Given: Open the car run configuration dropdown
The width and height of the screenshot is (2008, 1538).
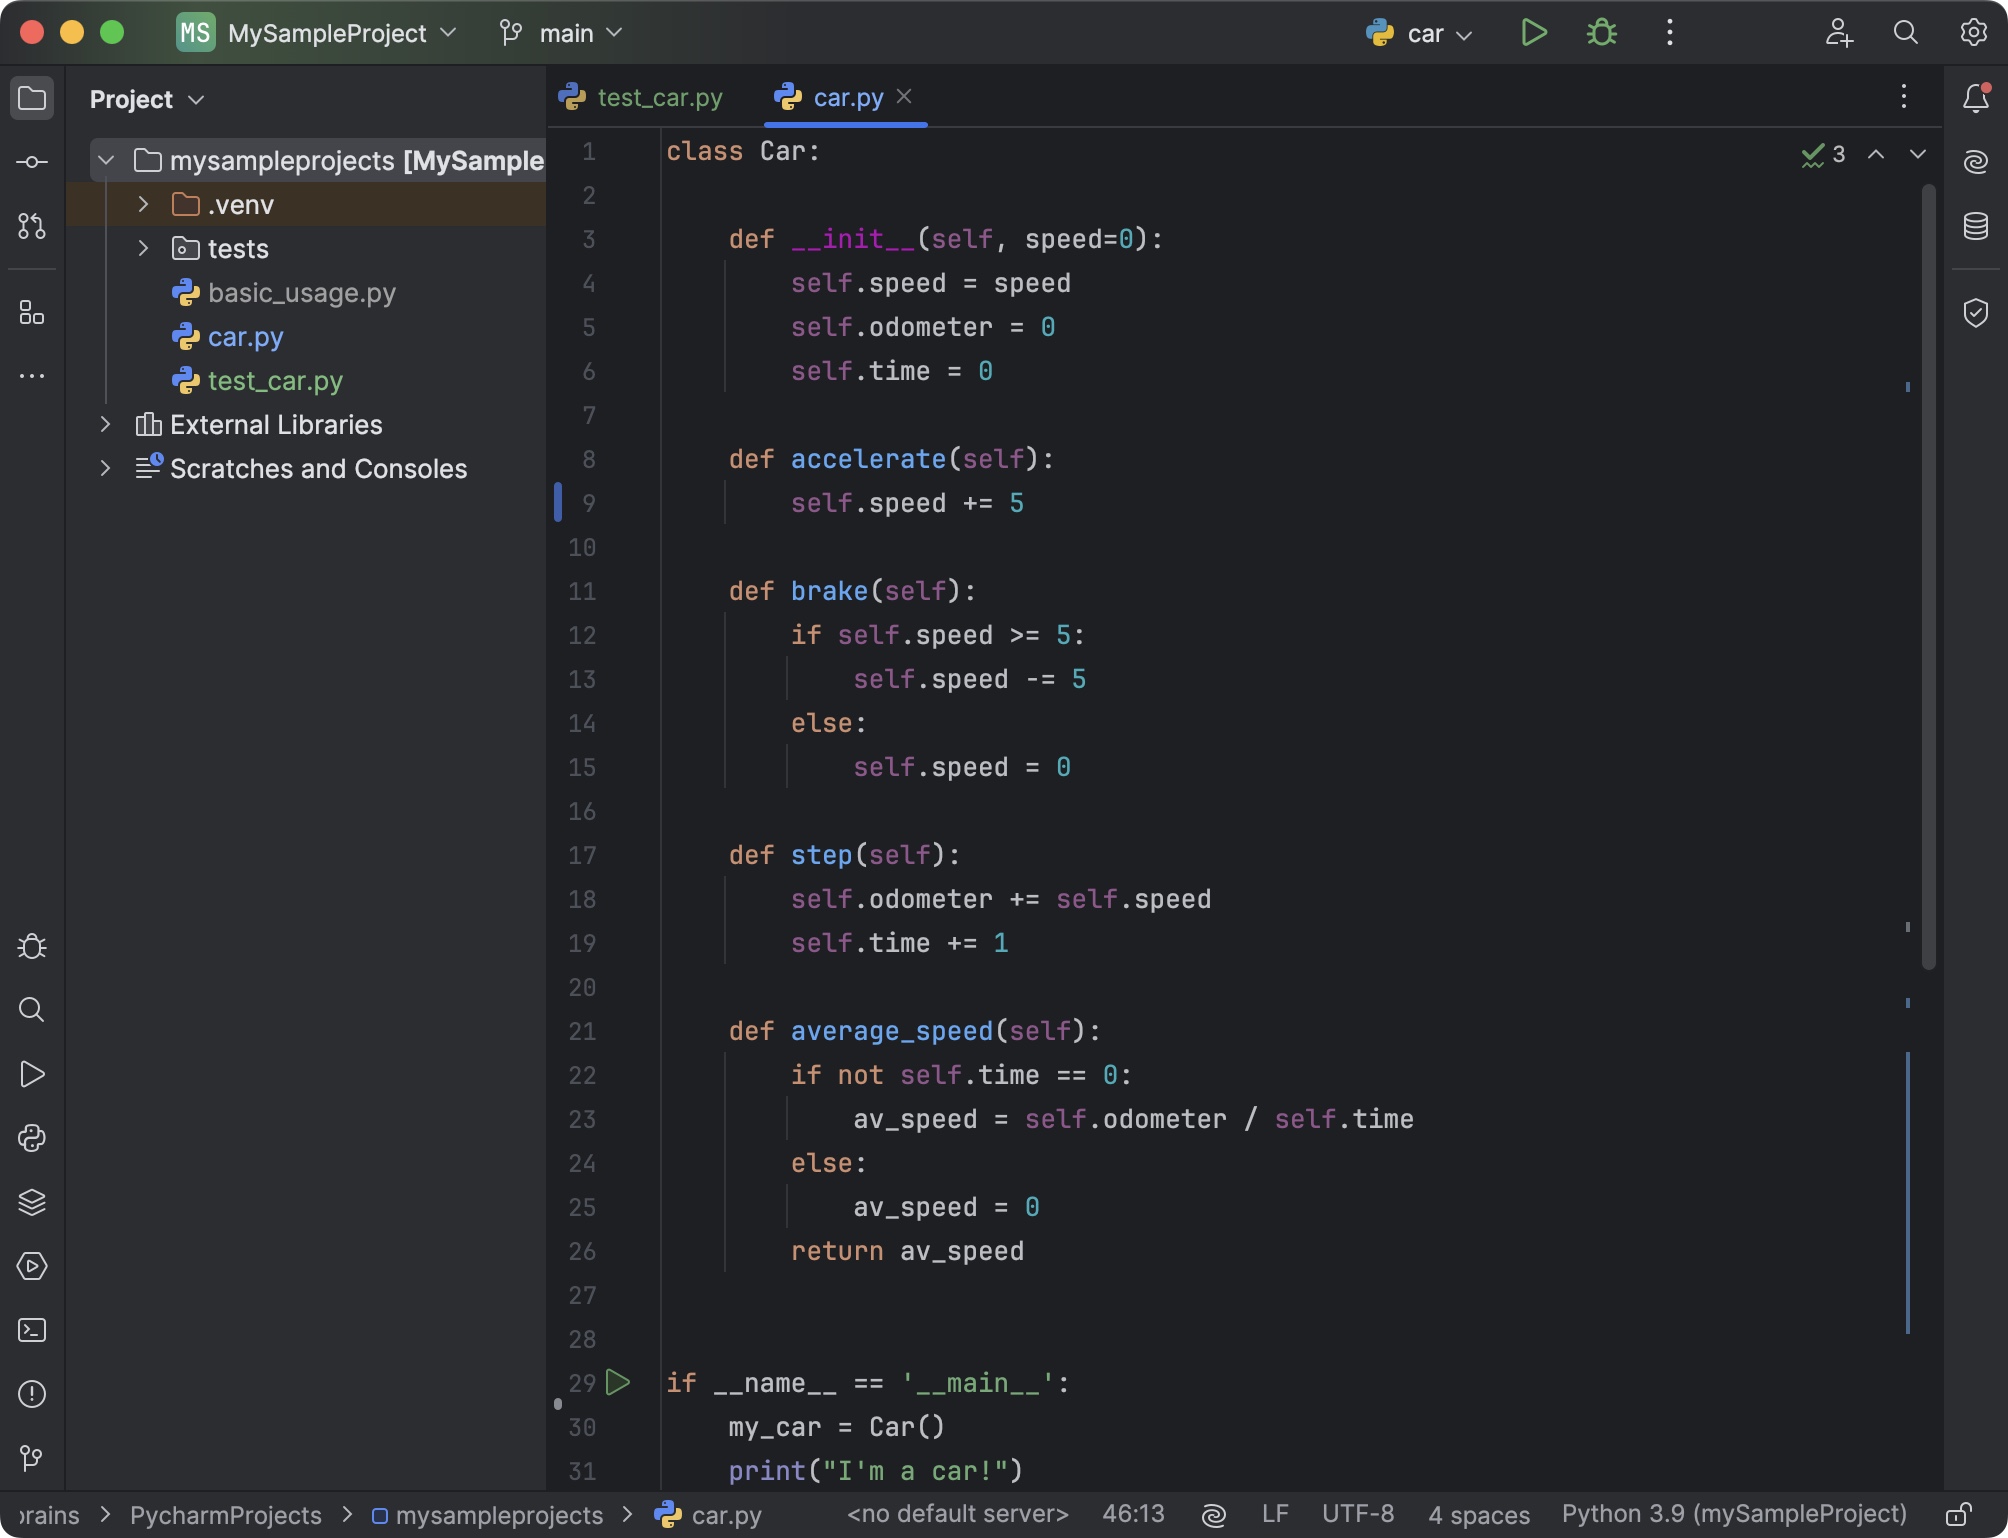Looking at the screenshot, I should (1420, 32).
